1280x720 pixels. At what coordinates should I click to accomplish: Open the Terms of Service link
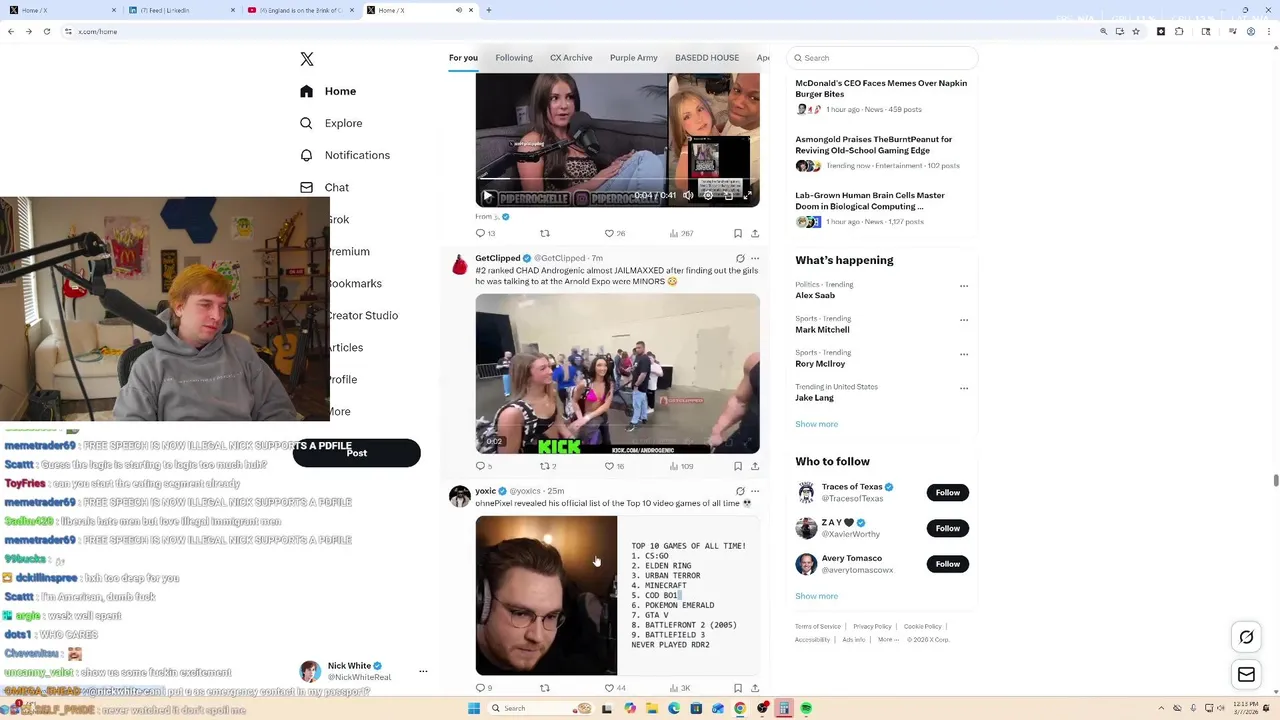coord(818,627)
